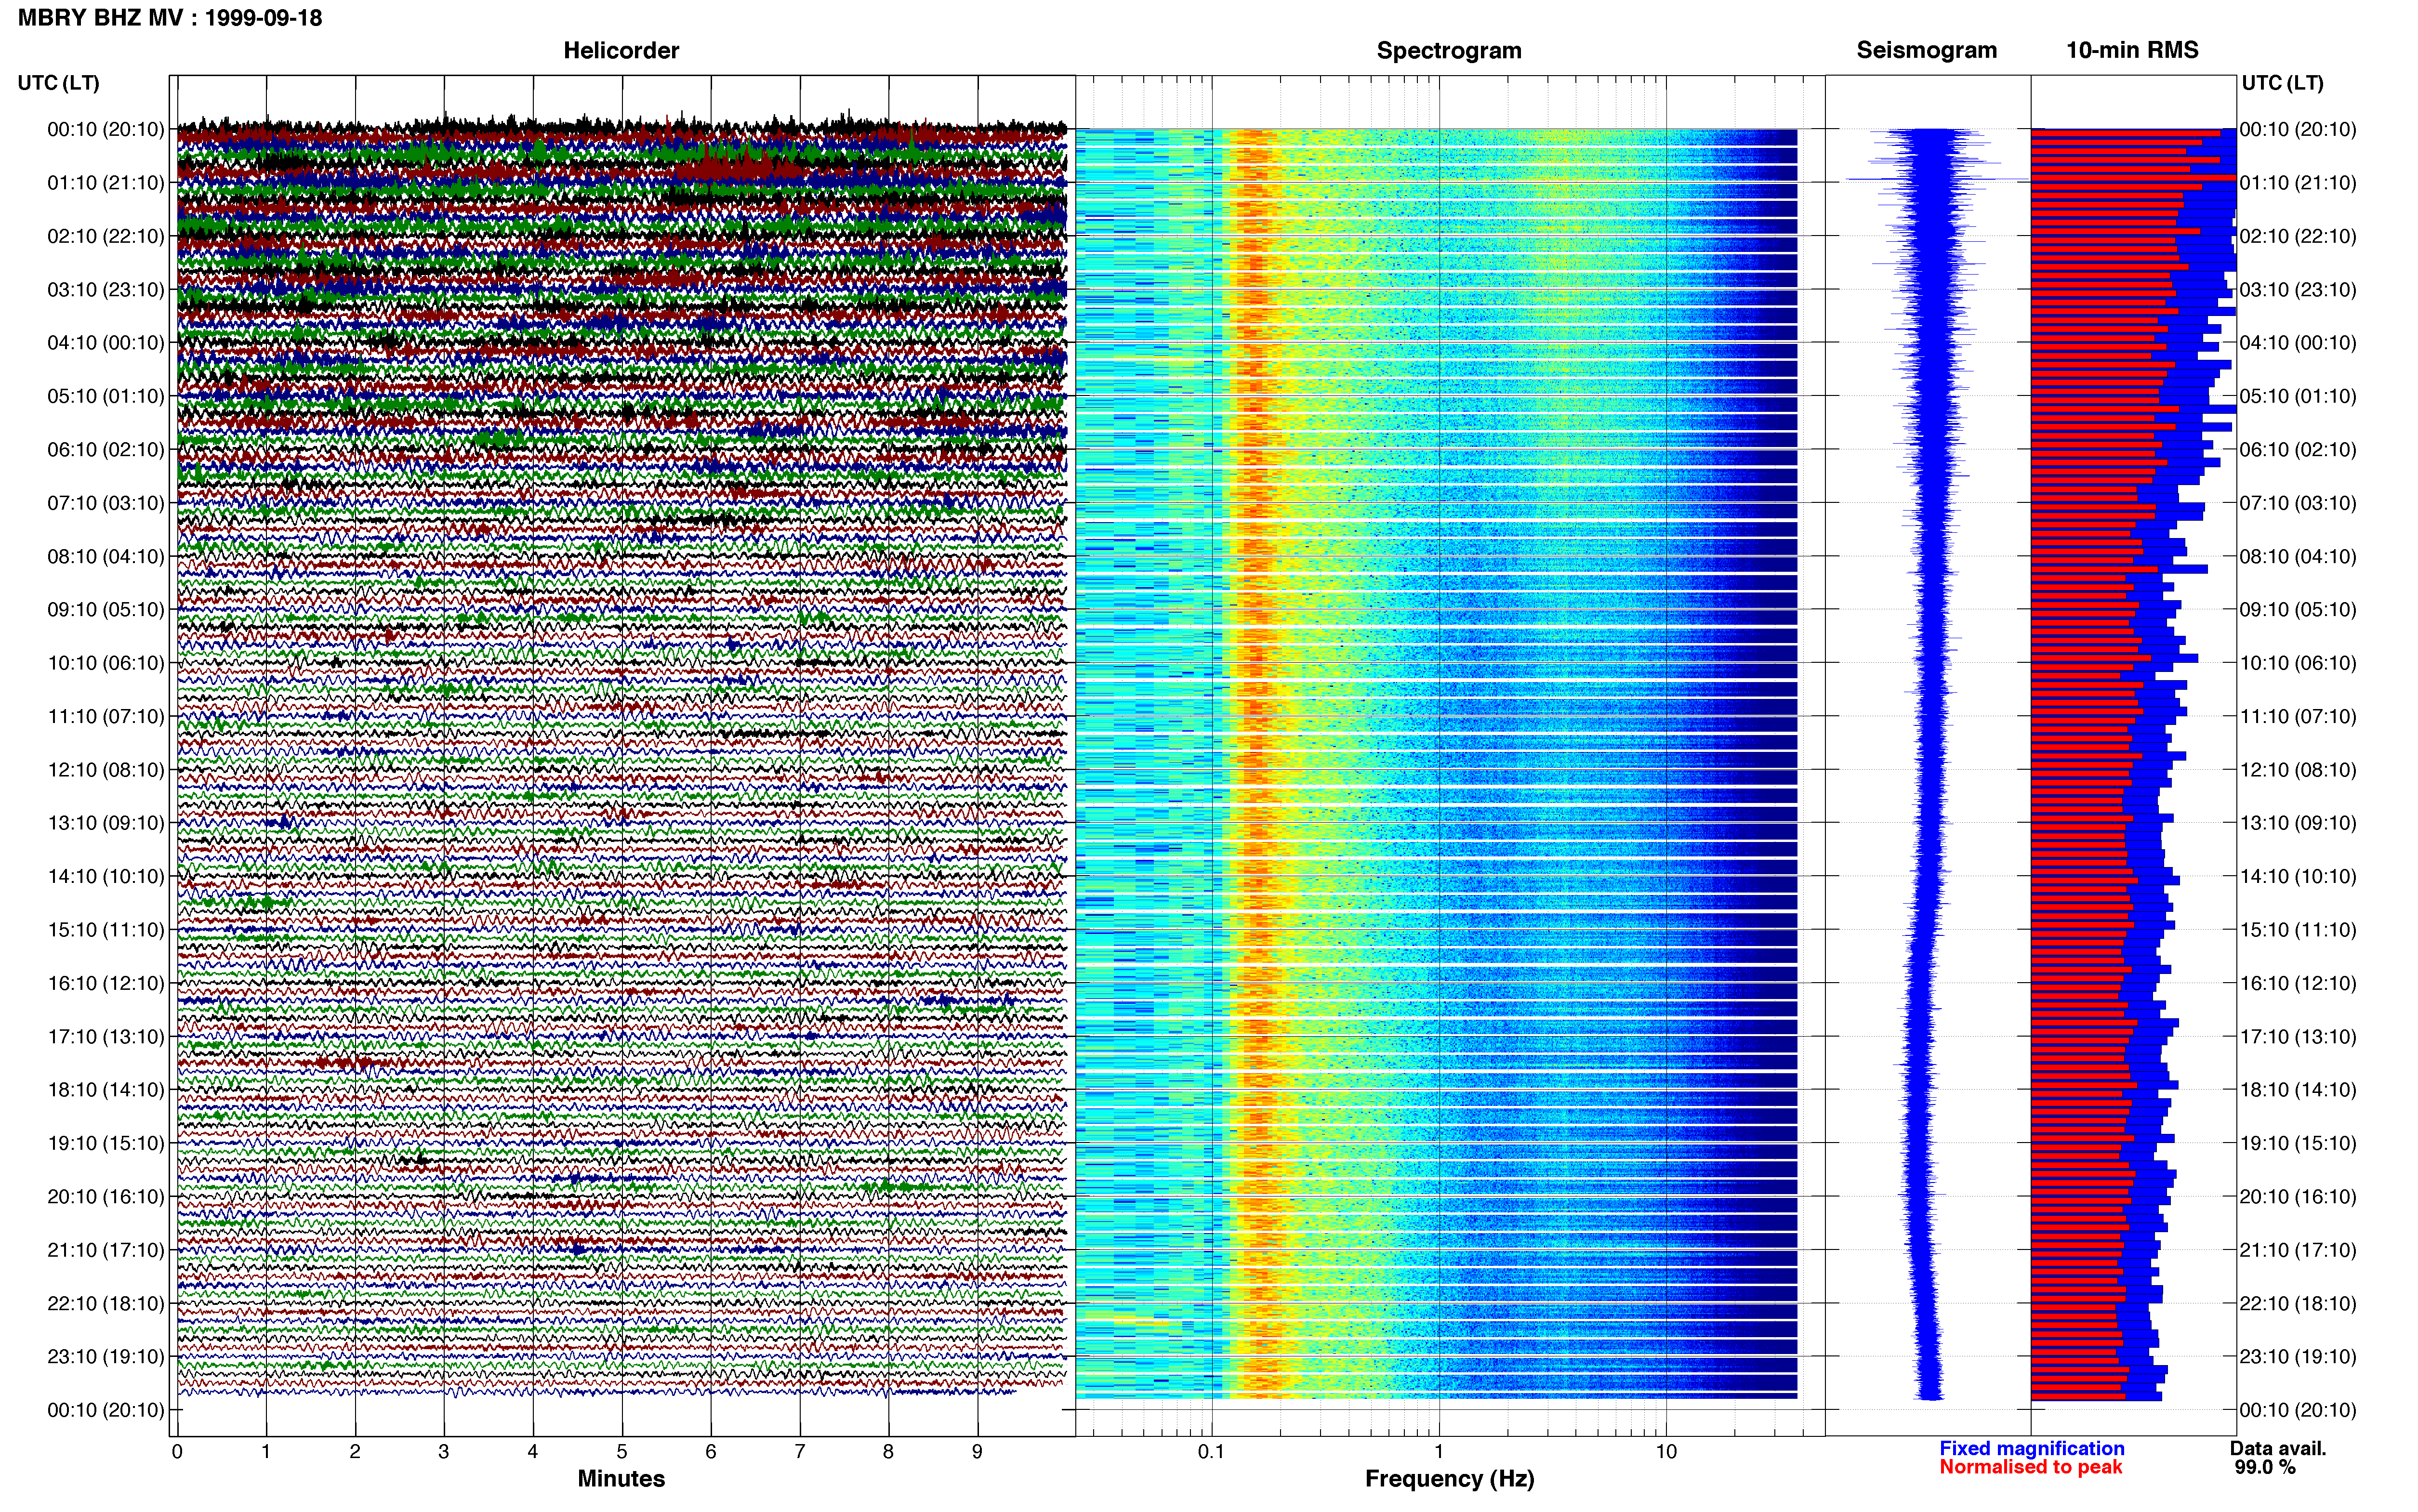This screenshot has height=1512, width=2418.
Task: Click left time label '03:10 (23:10)'
Action: [x=106, y=290]
